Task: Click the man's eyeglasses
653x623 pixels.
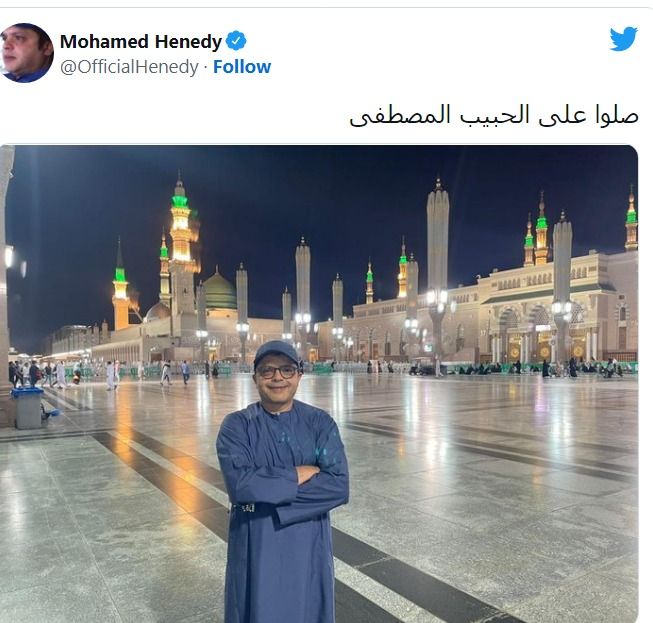Action: tap(277, 372)
